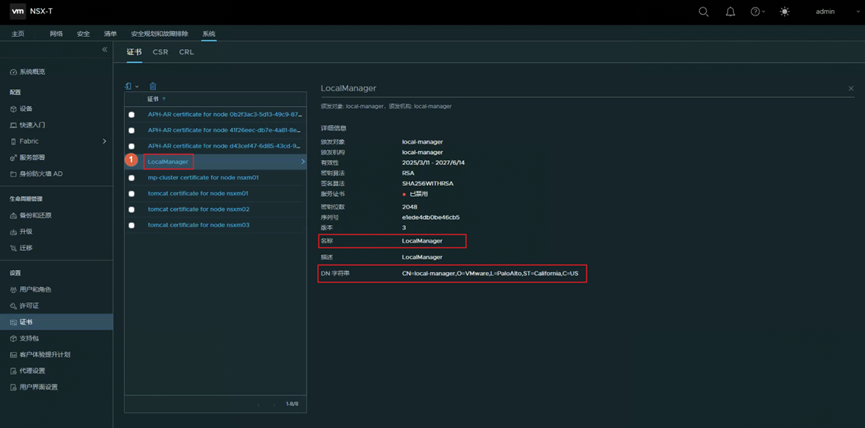The width and height of the screenshot is (865, 428).
Task: Click the 设备 cube icon
Action: 14,109
